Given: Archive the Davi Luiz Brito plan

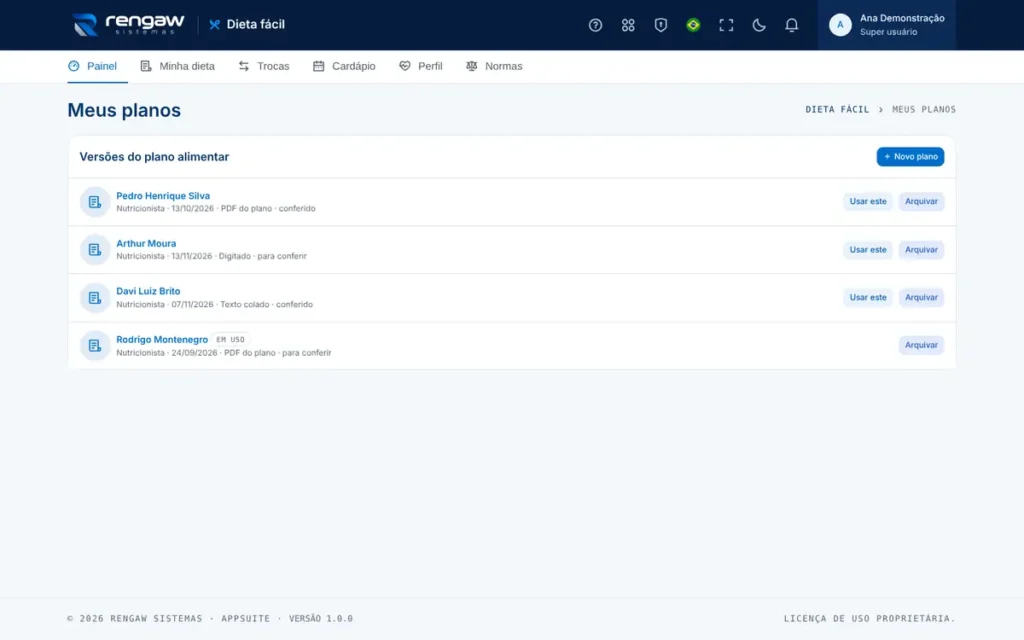Looking at the screenshot, I should click(921, 297).
